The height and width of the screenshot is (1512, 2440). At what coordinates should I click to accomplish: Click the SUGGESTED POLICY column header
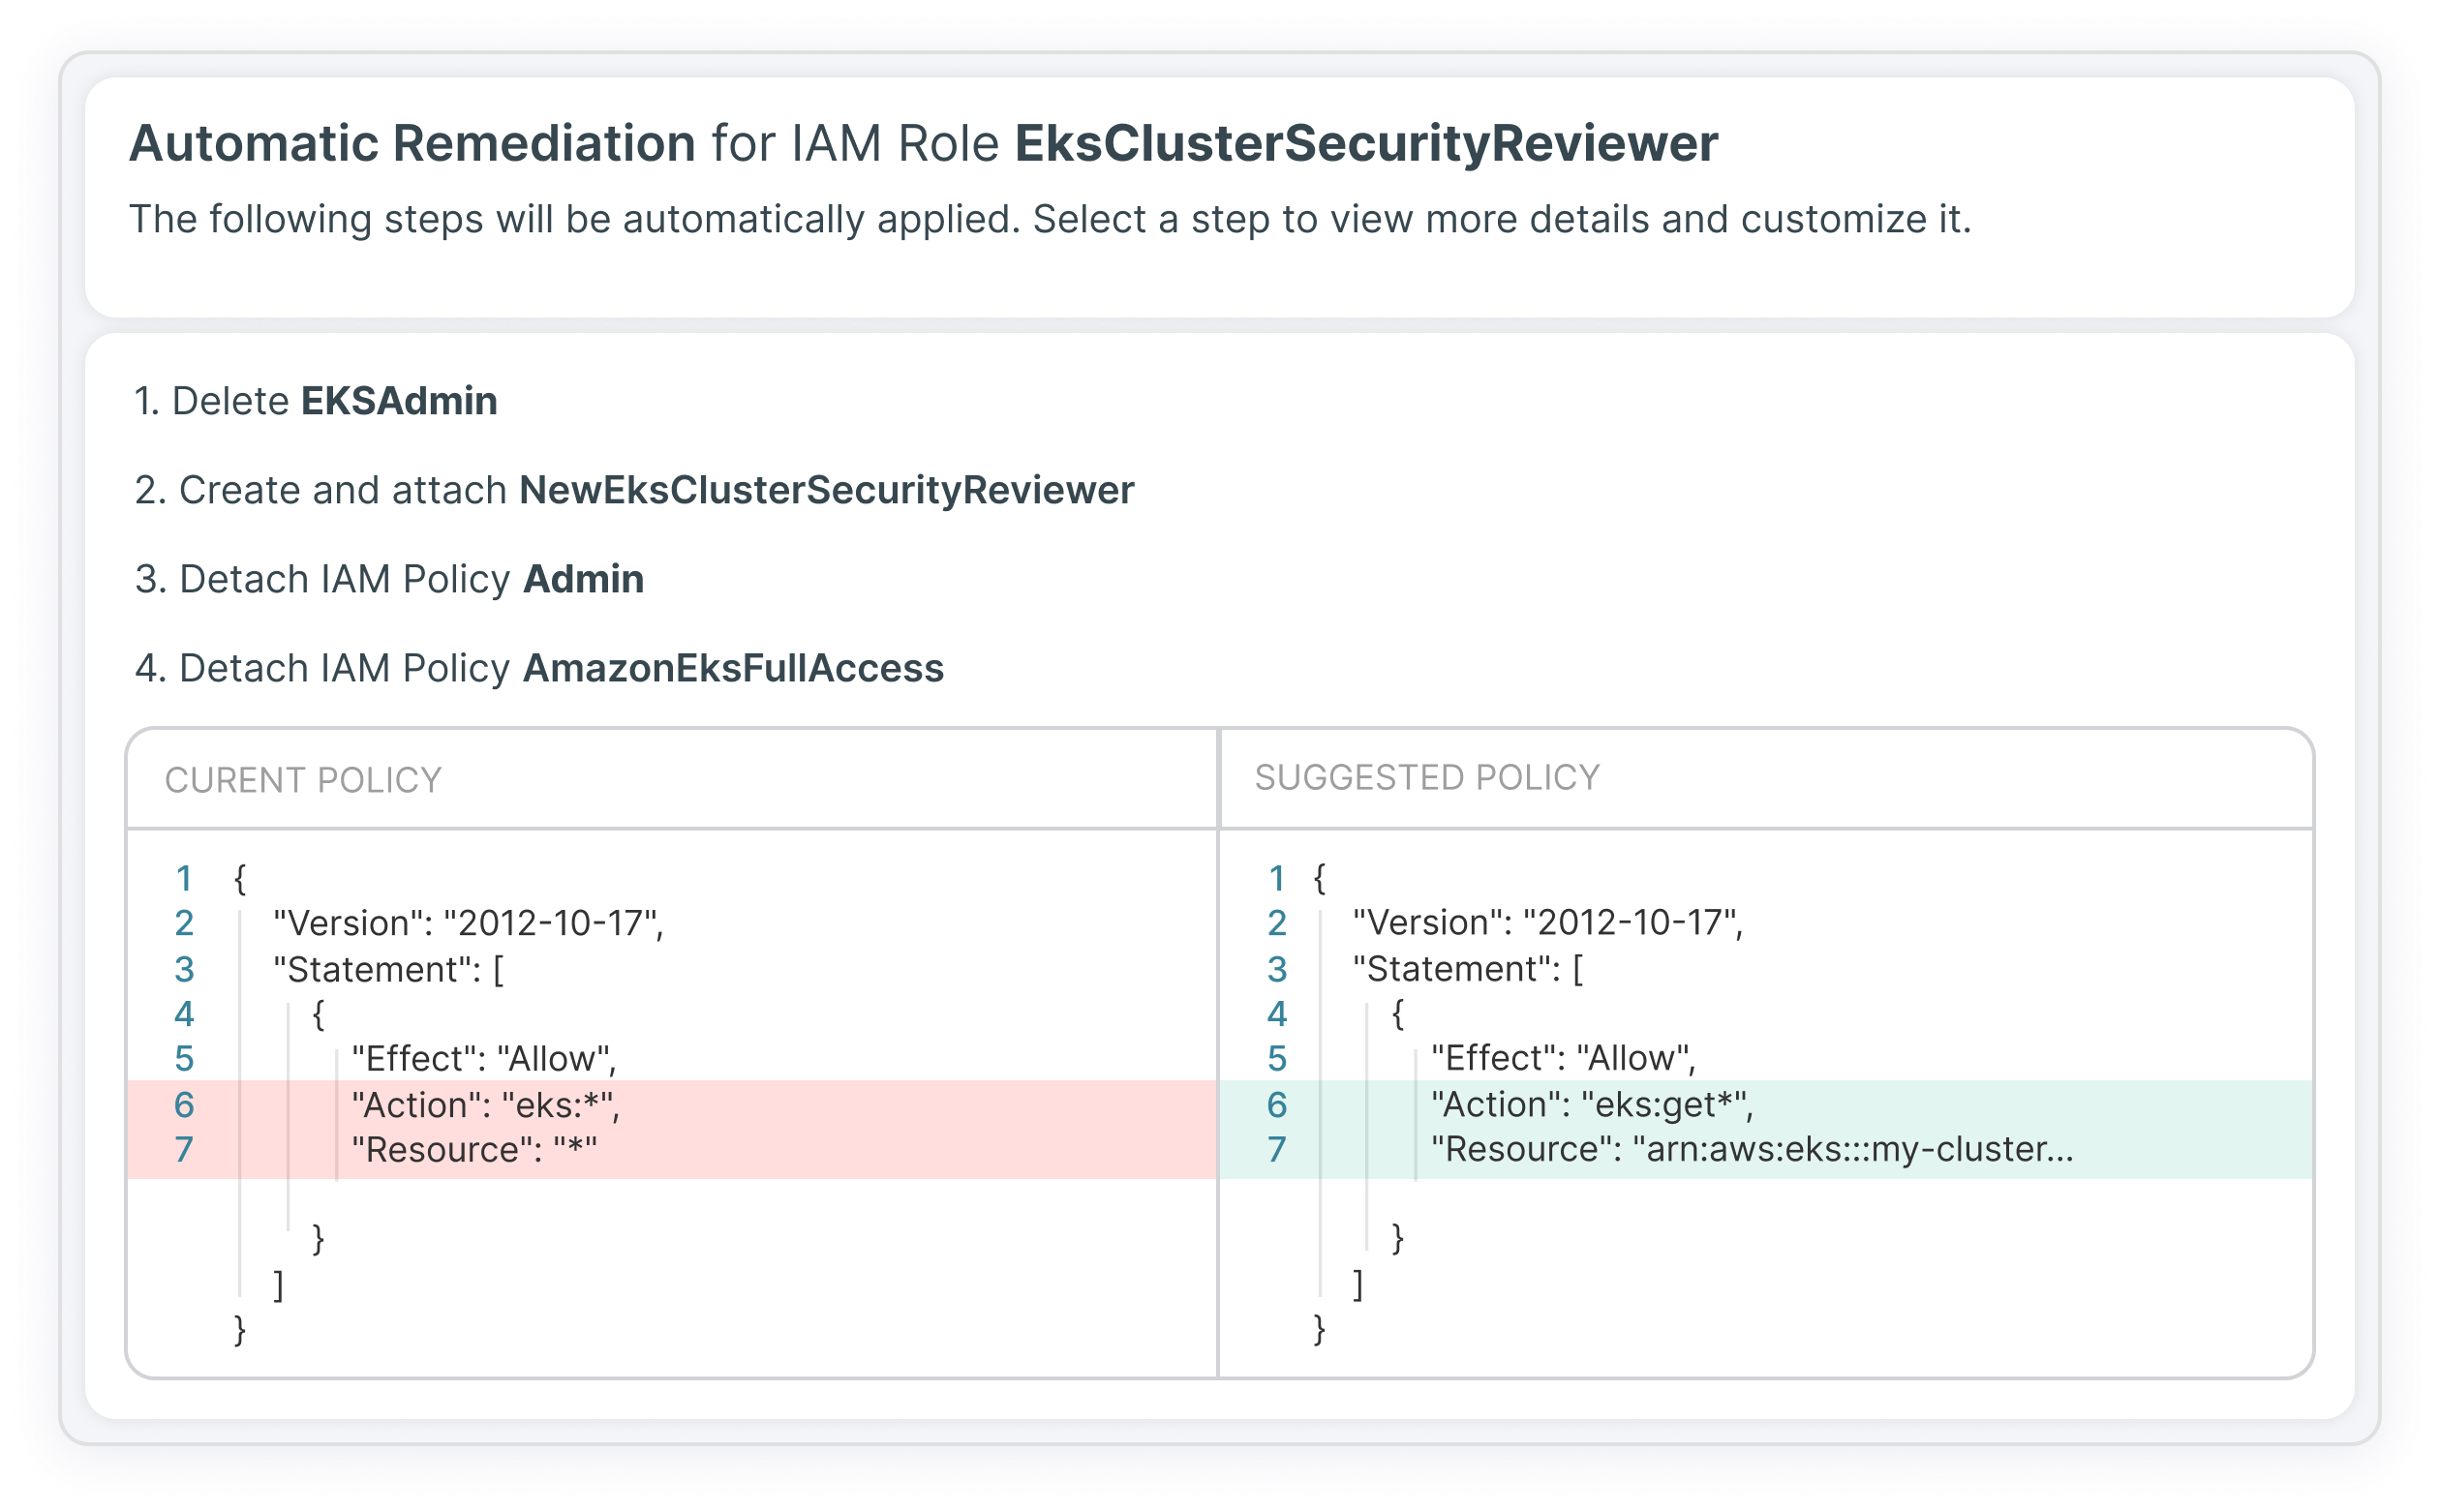[x=1426, y=777]
